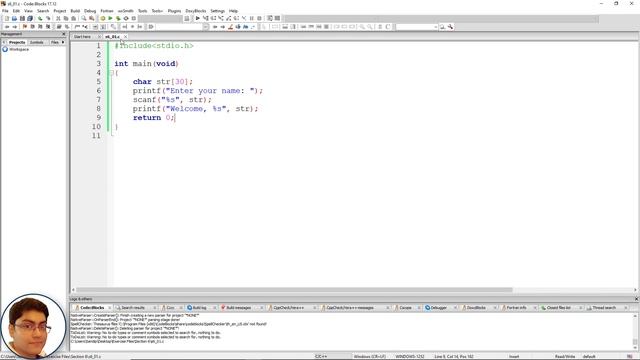Select the Symbols tab in Management panel
This screenshot has height=360, width=640.
pyautogui.click(x=37, y=42)
